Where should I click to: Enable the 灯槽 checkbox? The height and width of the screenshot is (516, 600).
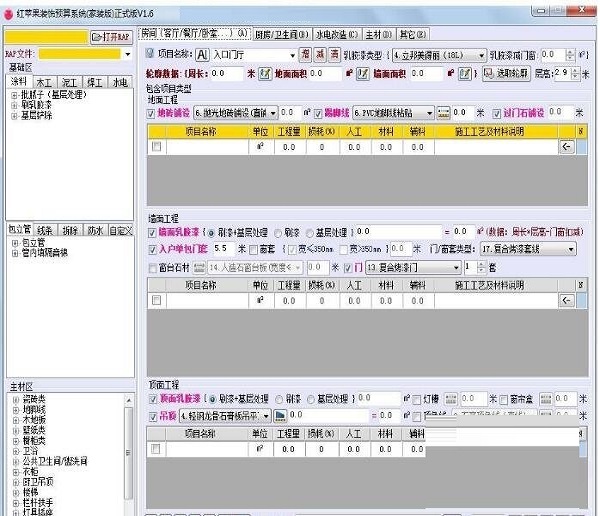tap(417, 400)
